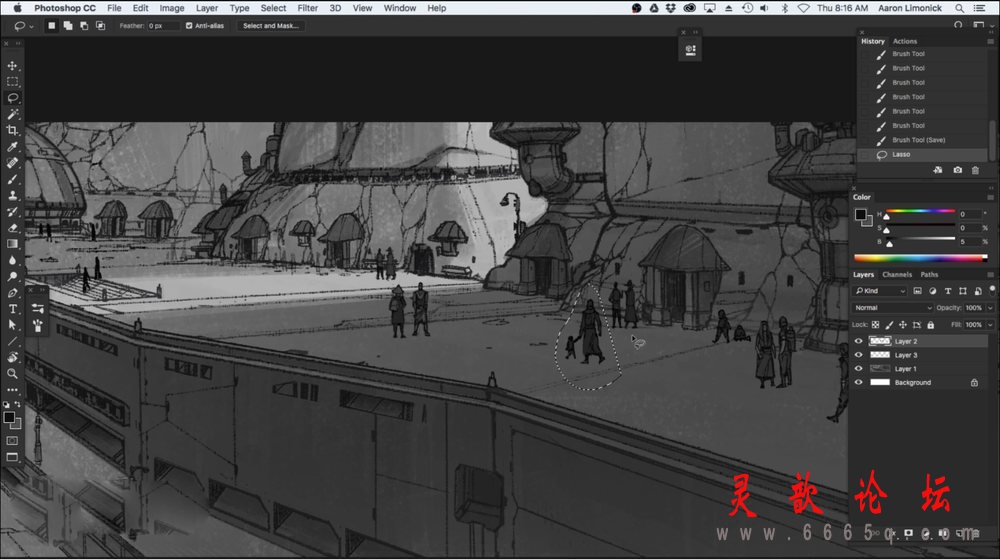1000x559 pixels.
Task: Switch to the Channels tab
Action: pos(897,275)
